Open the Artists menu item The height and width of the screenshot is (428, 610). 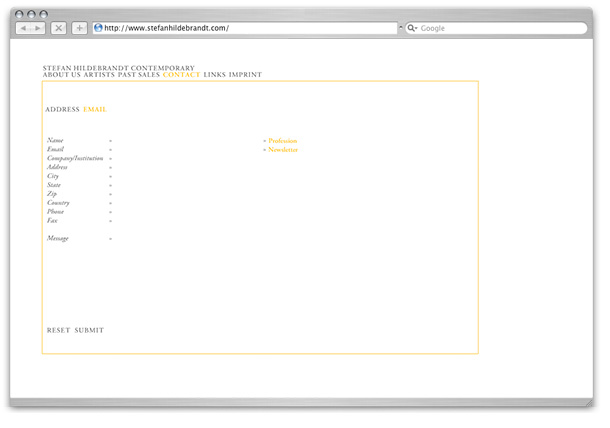pos(99,75)
